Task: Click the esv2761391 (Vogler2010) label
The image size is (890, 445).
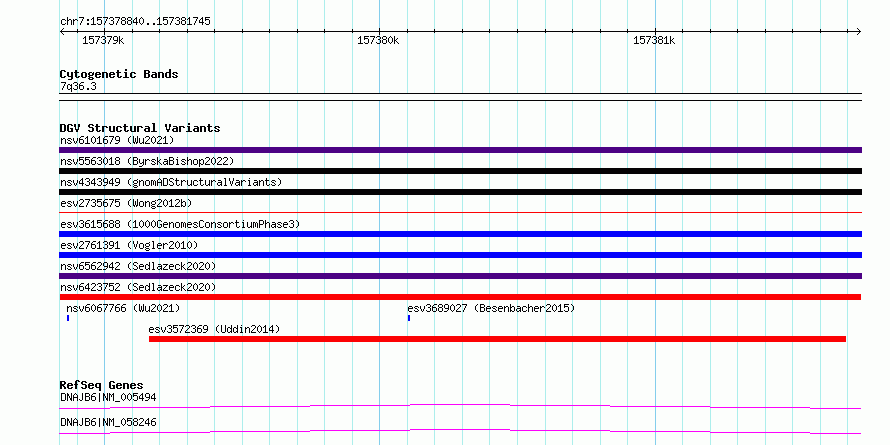Action: pos(129,245)
